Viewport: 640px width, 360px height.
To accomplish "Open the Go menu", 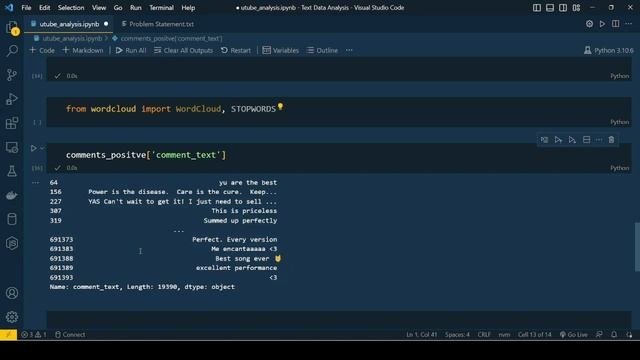I will pos(118,8).
